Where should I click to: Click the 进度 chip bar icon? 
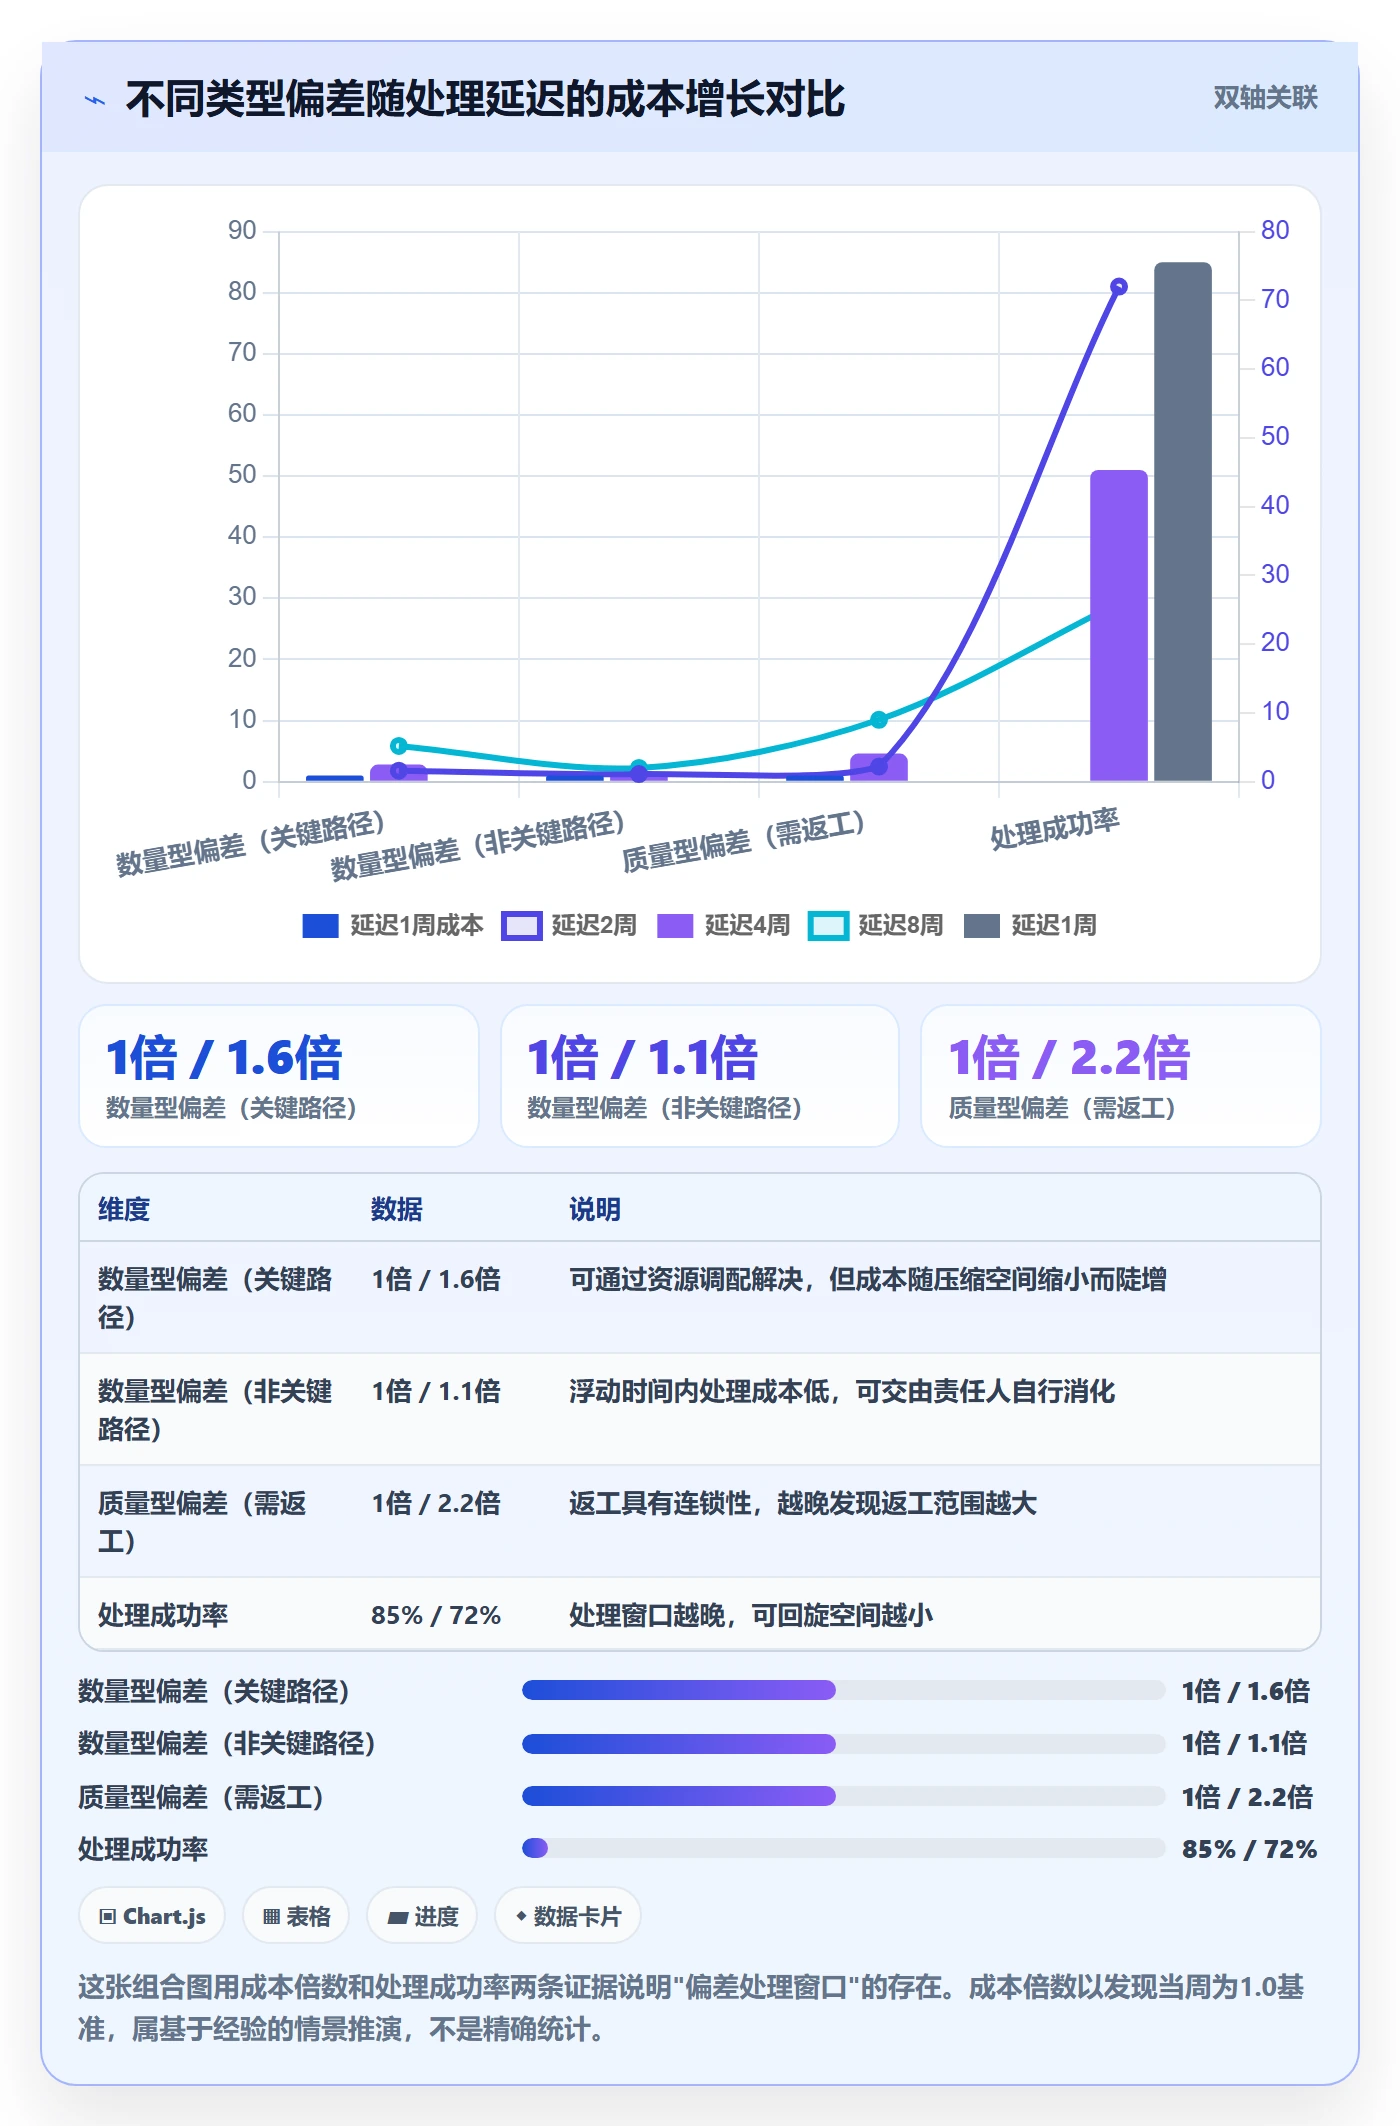tap(398, 1918)
